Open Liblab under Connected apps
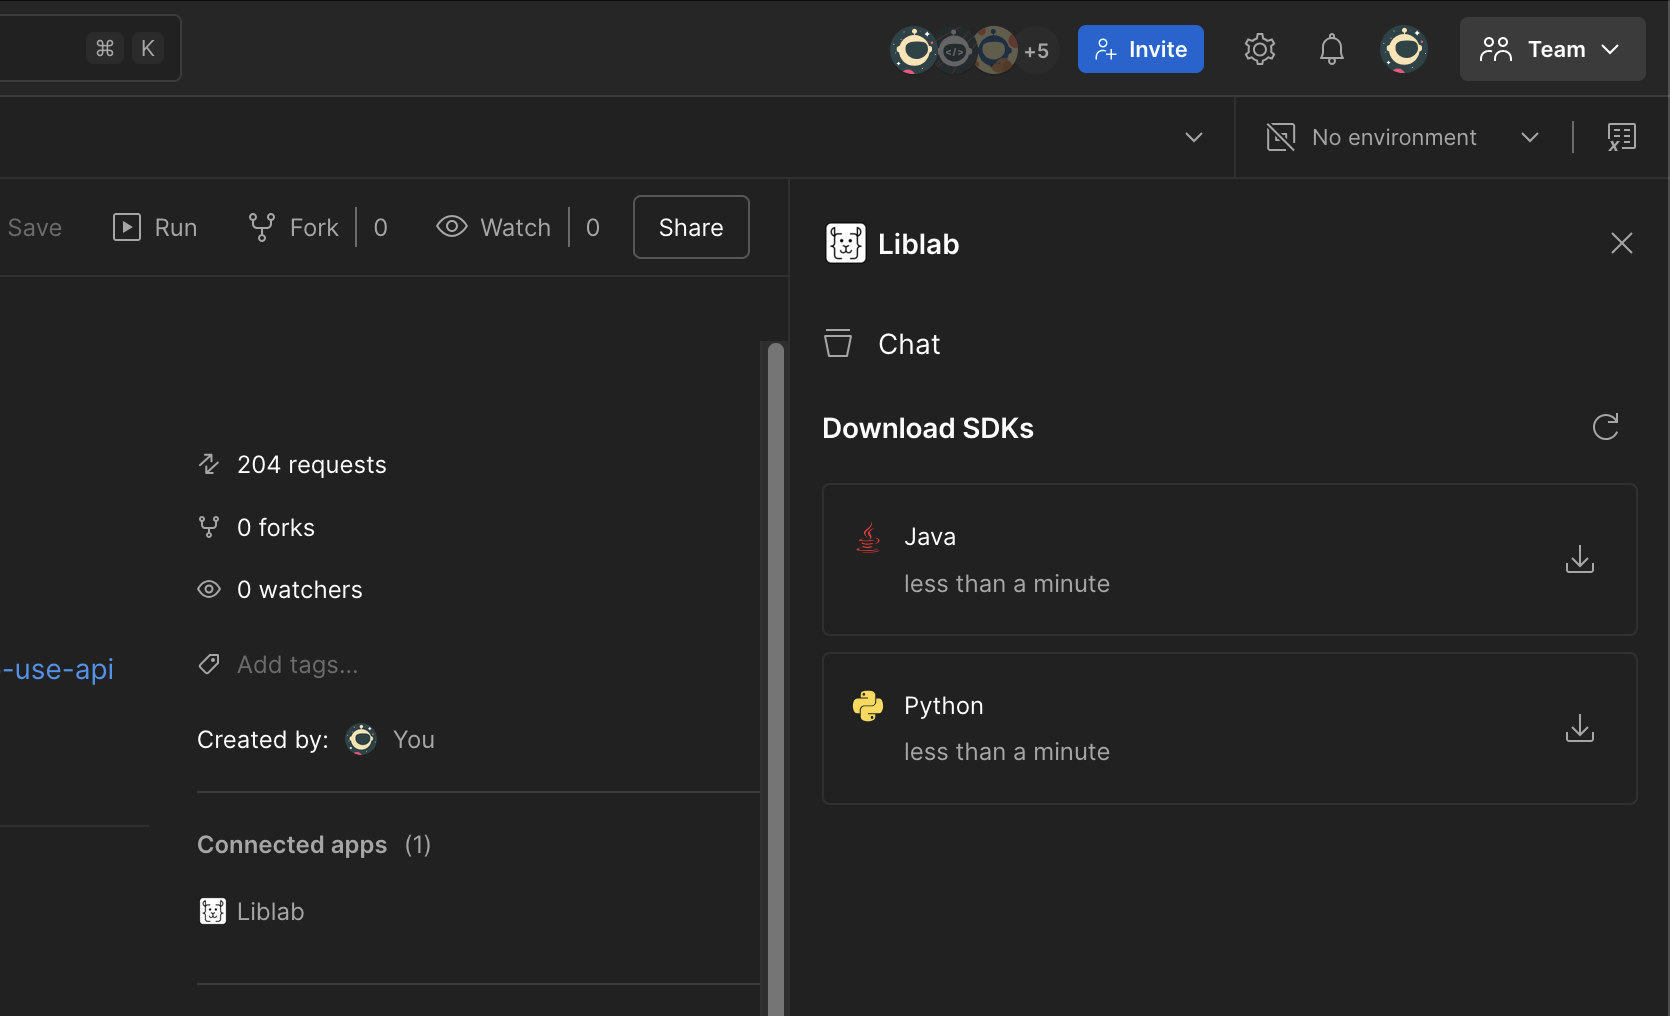 251,911
